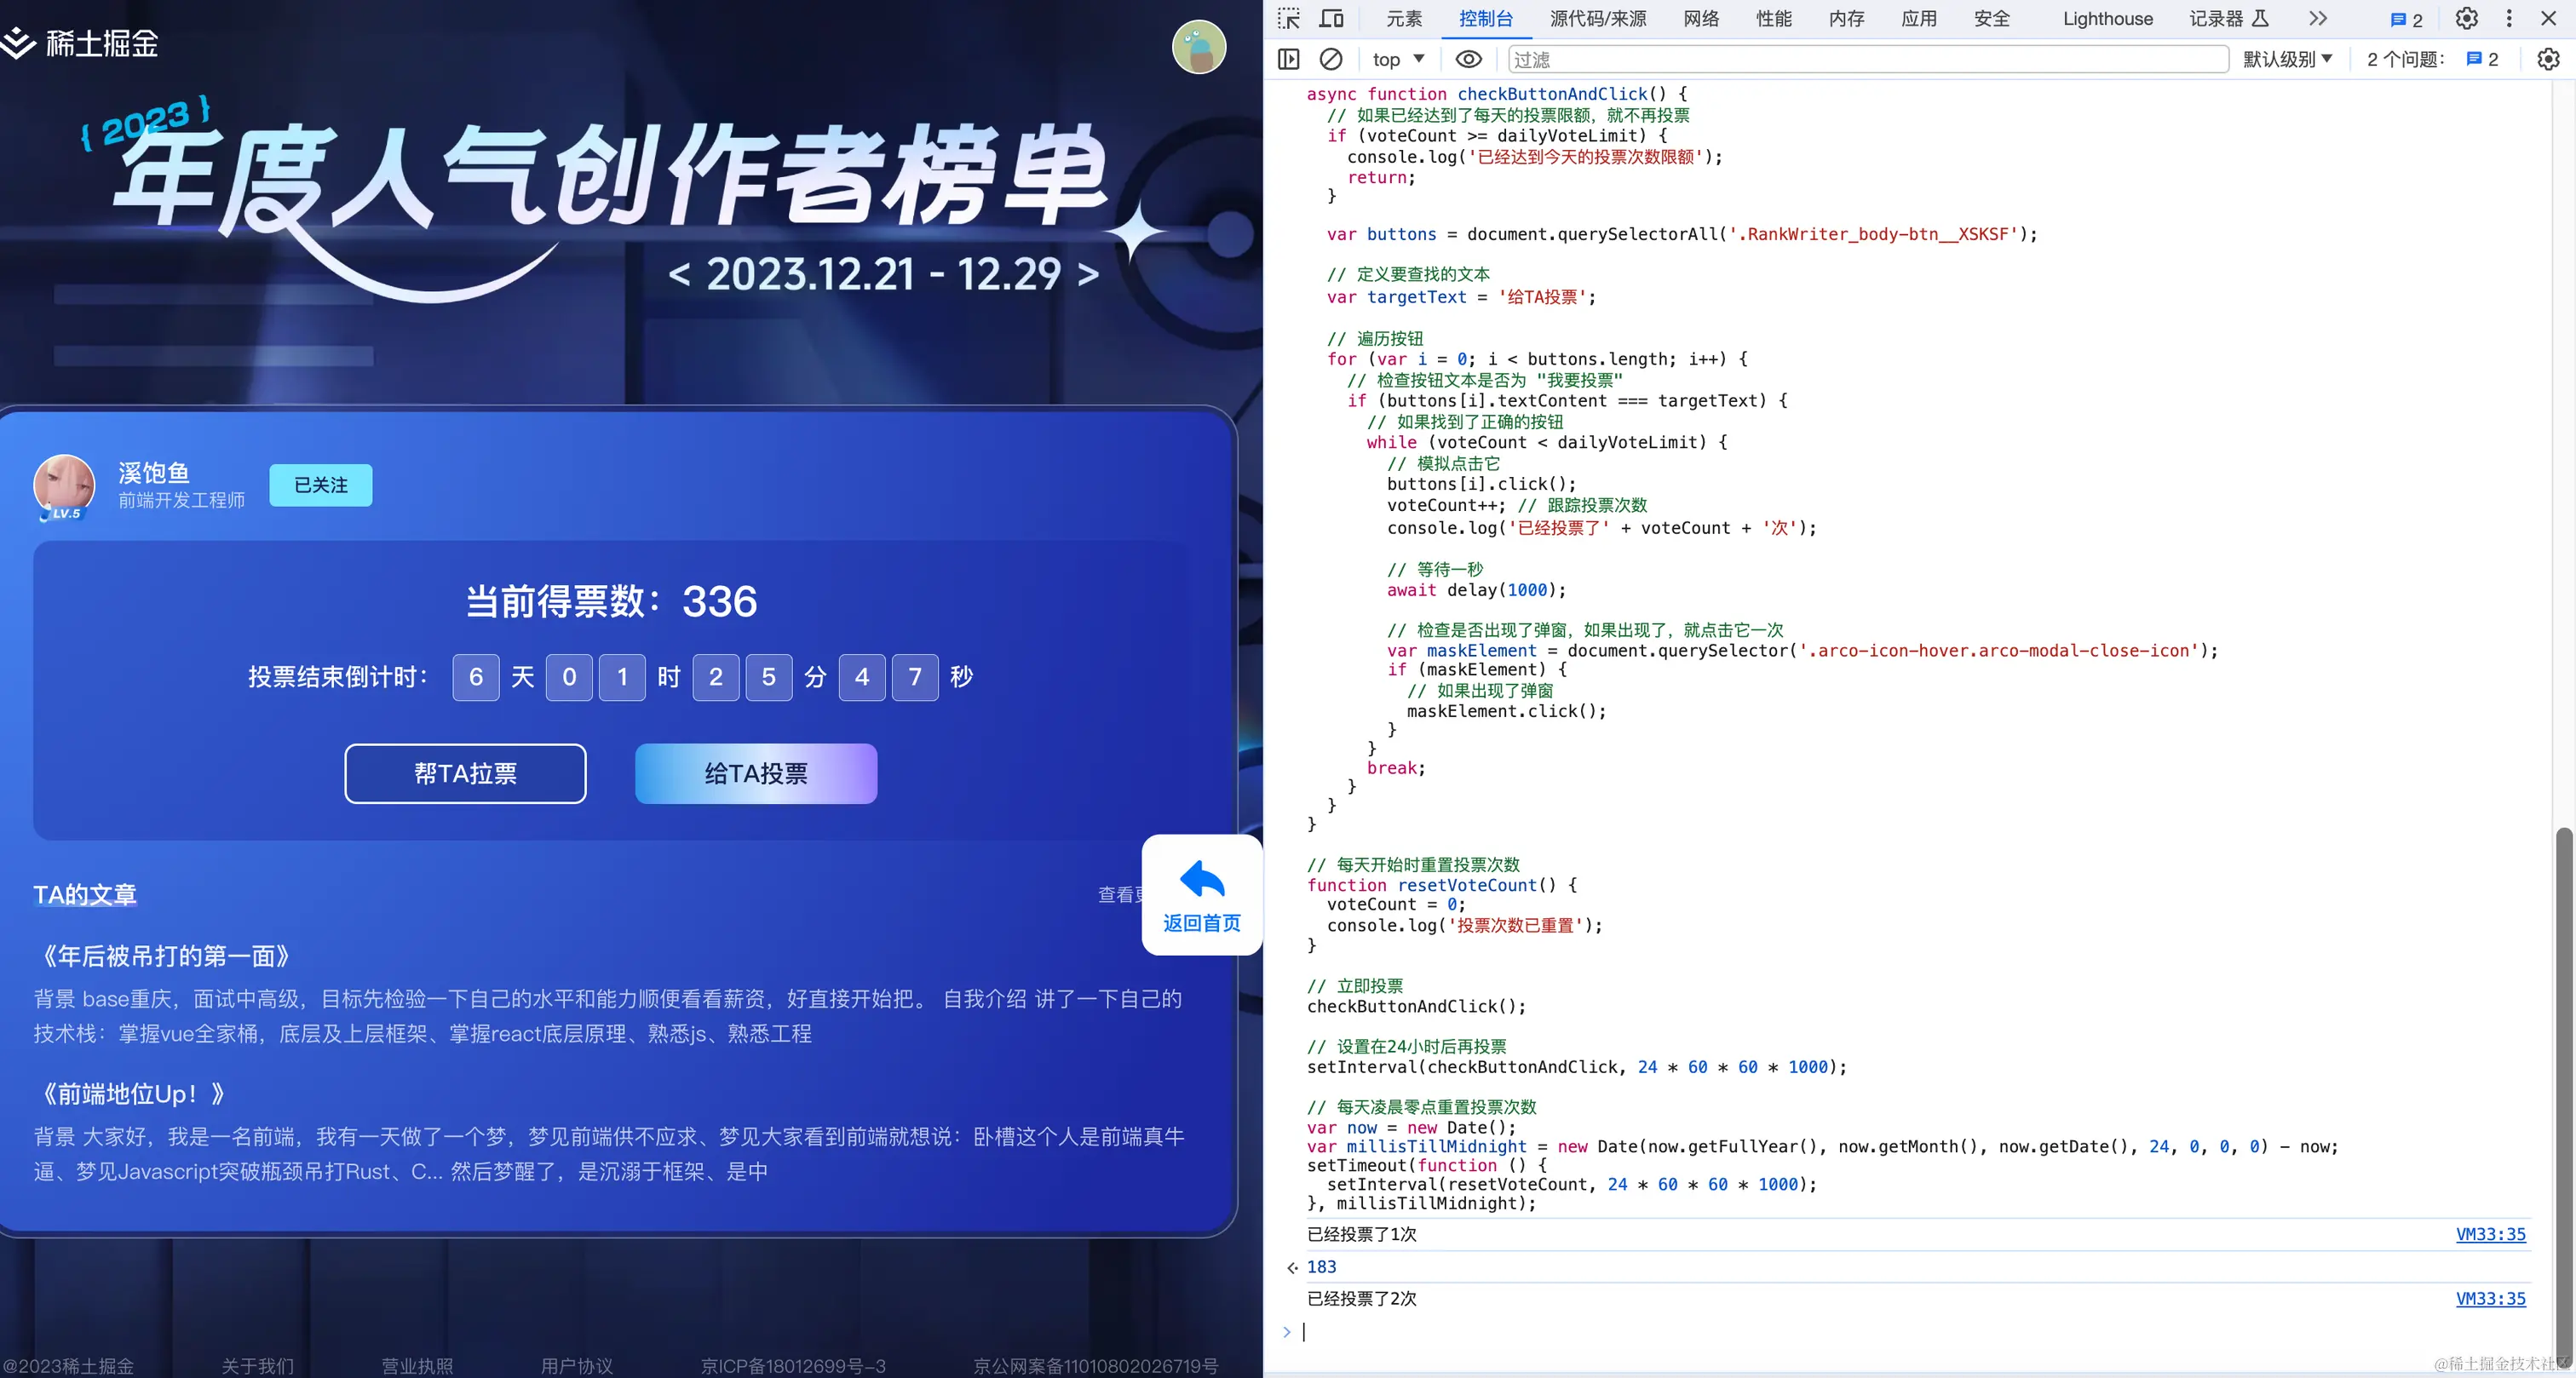Open the console settings gear icon
The height and width of the screenshot is (1378, 2576).
[2548, 59]
